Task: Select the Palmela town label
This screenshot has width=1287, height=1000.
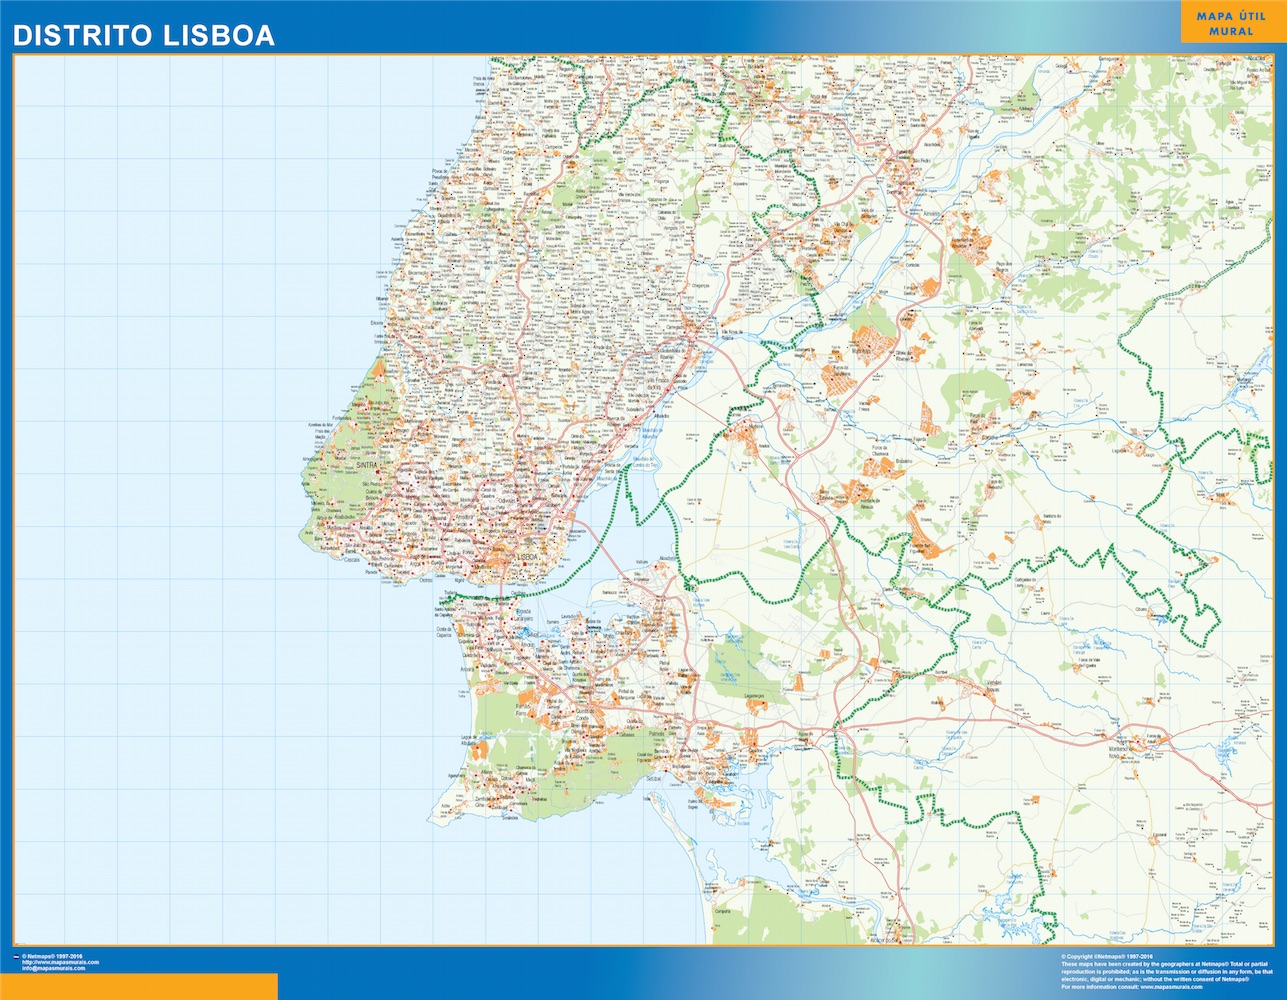Action: [x=654, y=733]
